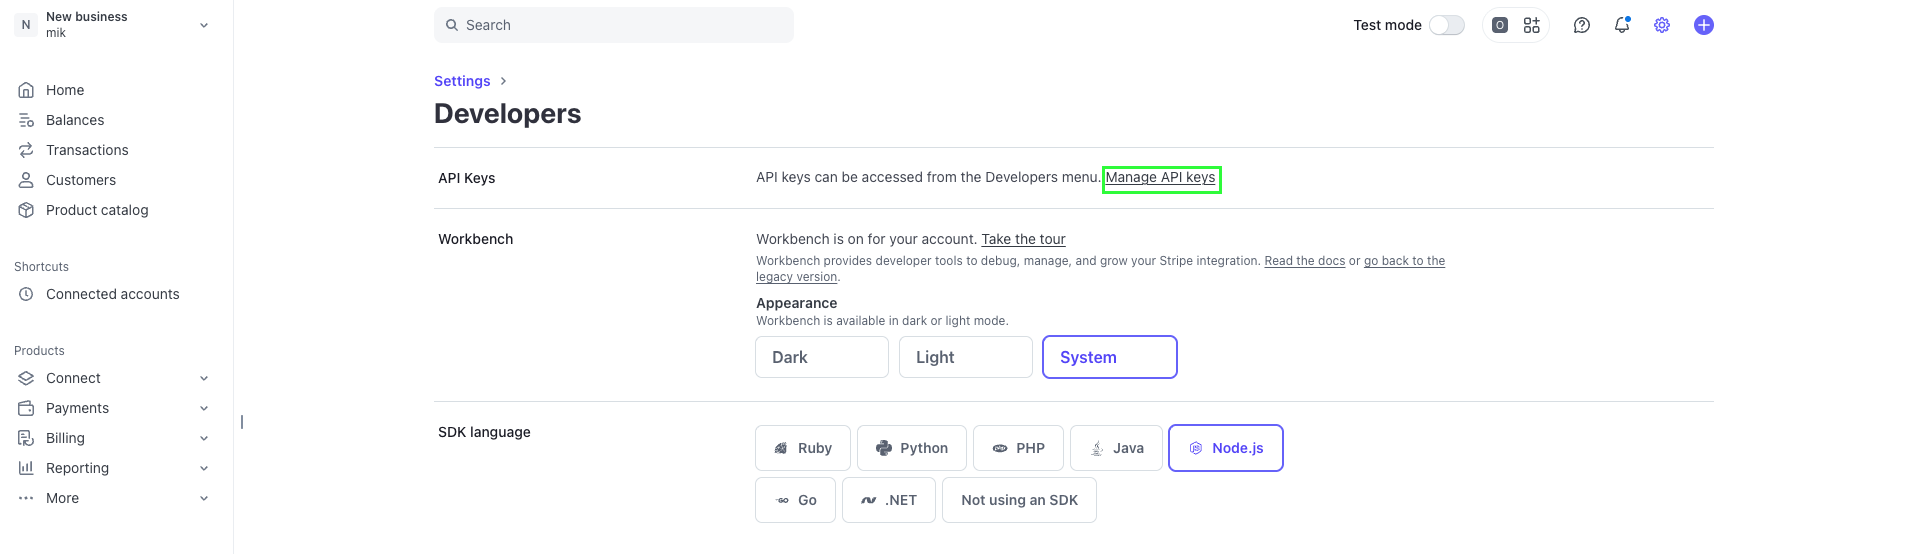The height and width of the screenshot is (554, 1906).
Task: Open Balances from the sidebar
Action: 75,120
